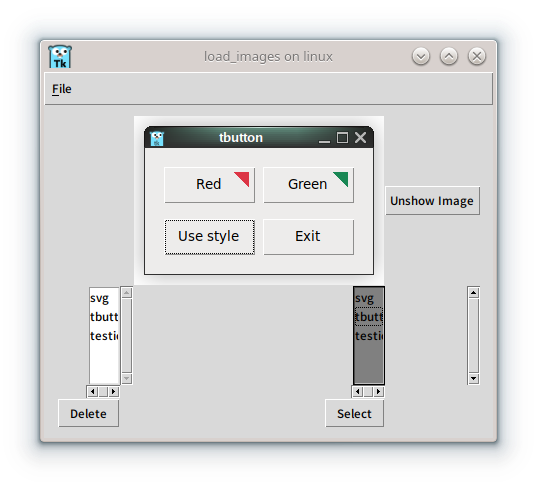Screen dimensions: 537x482
Task: Click left listbox scroll down arrow
Action: pos(127,378)
